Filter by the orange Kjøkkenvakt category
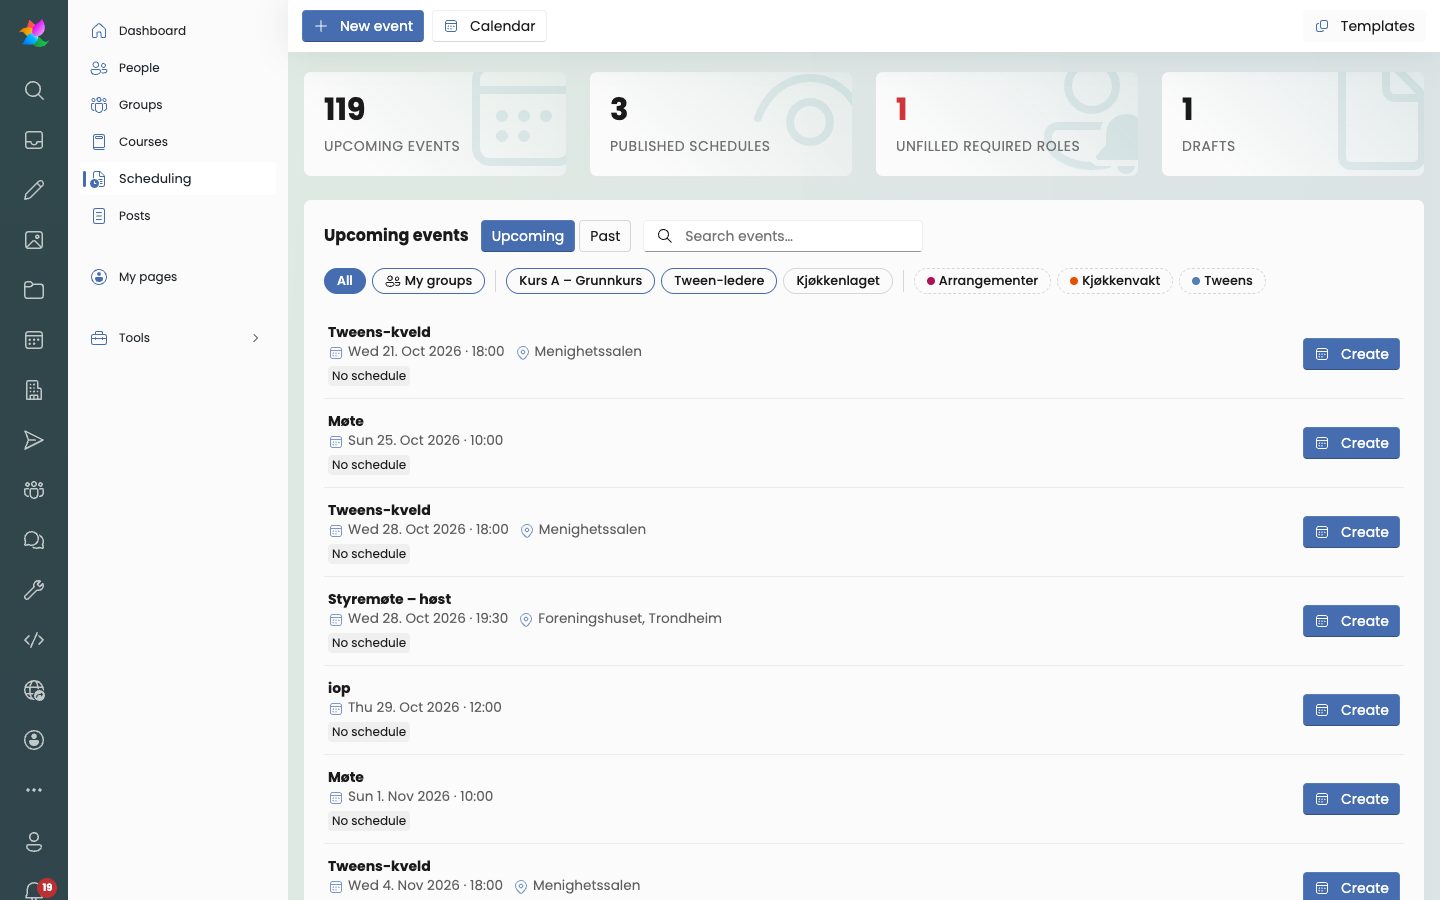This screenshot has width=1440, height=900. click(x=1115, y=281)
